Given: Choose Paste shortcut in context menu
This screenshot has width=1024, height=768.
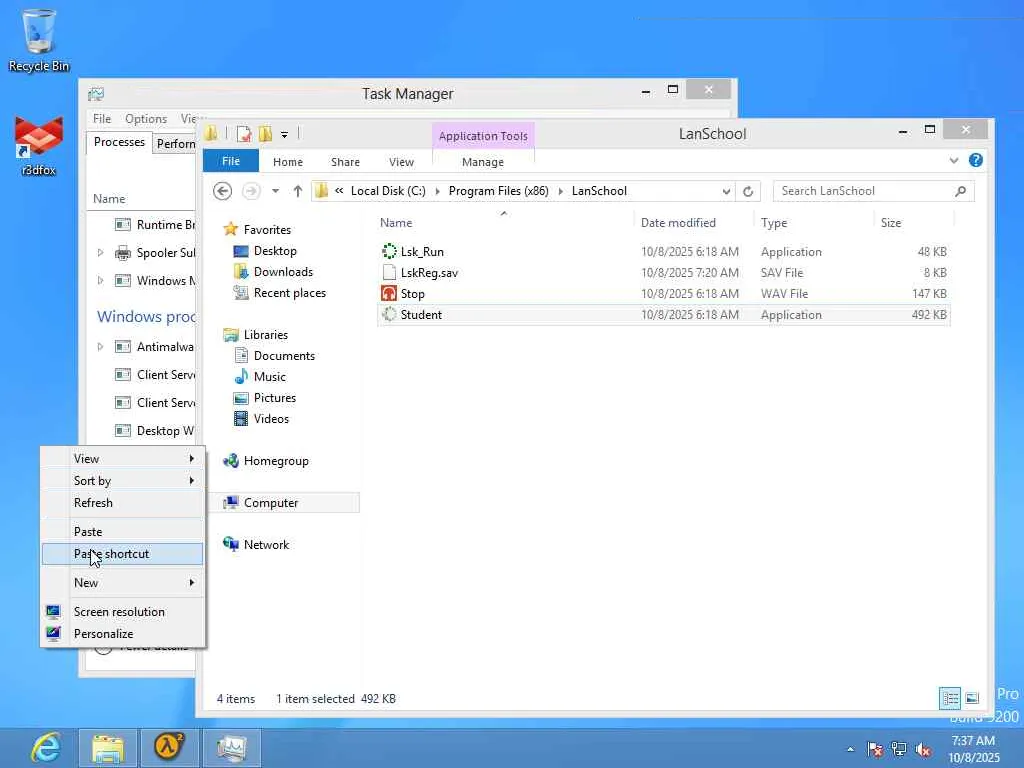Looking at the screenshot, I should click(x=123, y=554).
